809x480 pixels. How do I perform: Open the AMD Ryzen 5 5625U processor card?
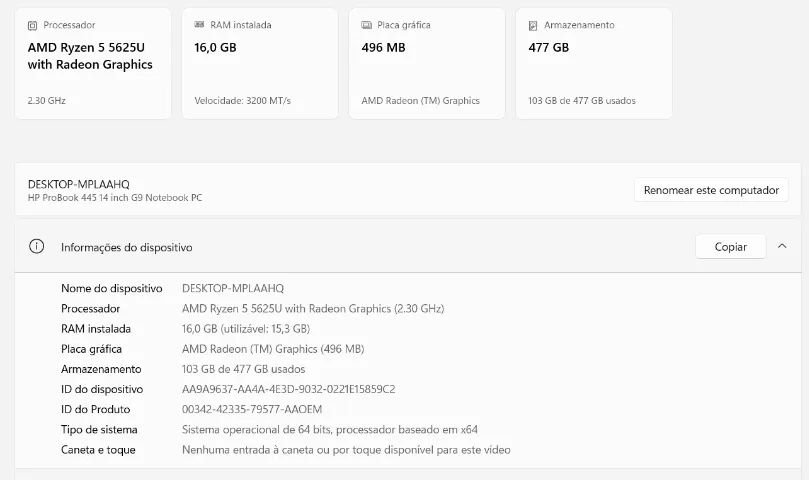(x=93, y=63)
